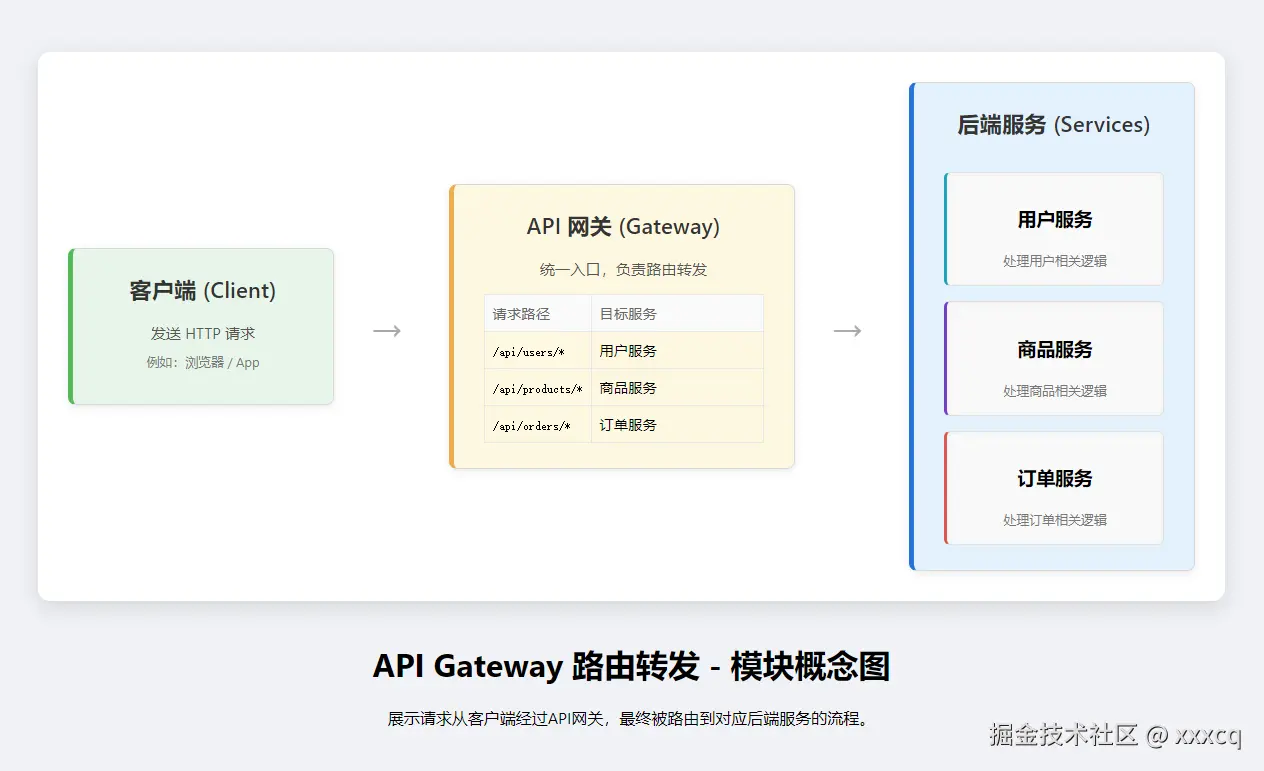
Task: Click the 订单服务 service card
Action: coord(1052,488)
